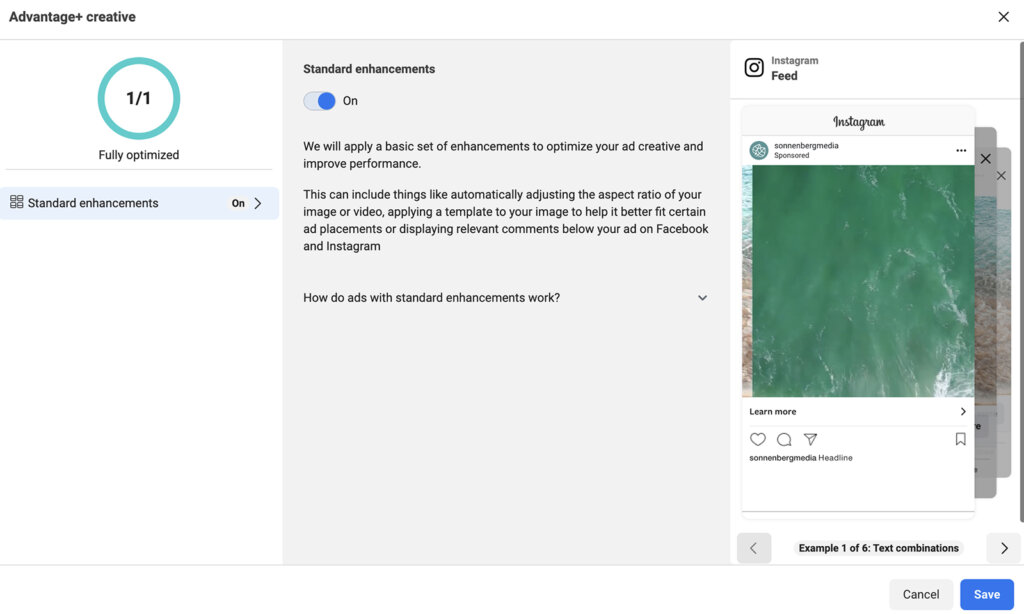This screenshot has height=614, width=1024.
Task: Save the Advantage+ creative settings
Action: point(987,594)
